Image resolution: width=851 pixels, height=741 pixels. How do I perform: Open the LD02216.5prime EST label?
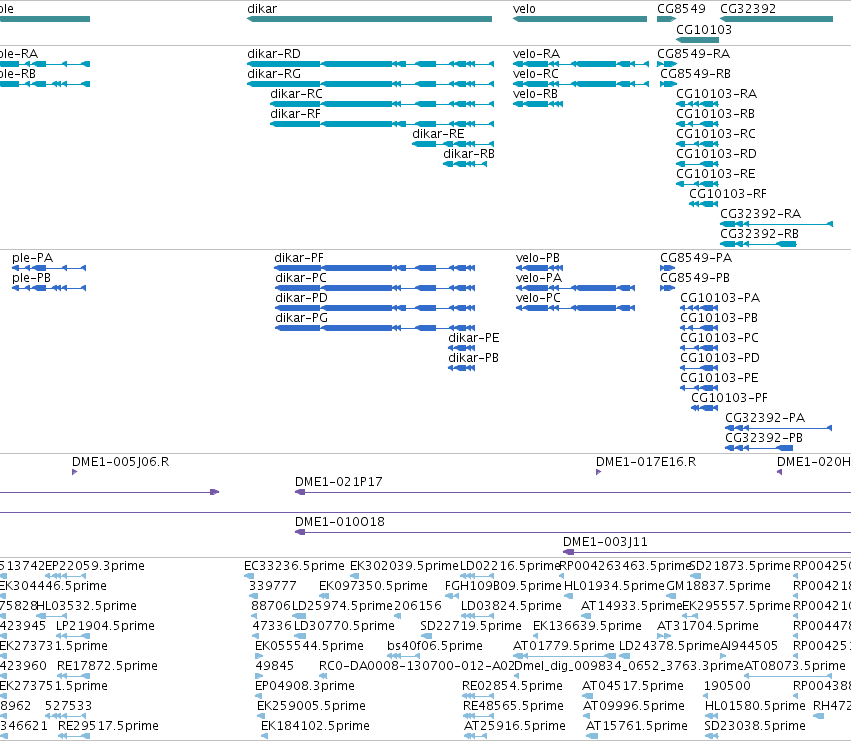(x=510, y=566)
